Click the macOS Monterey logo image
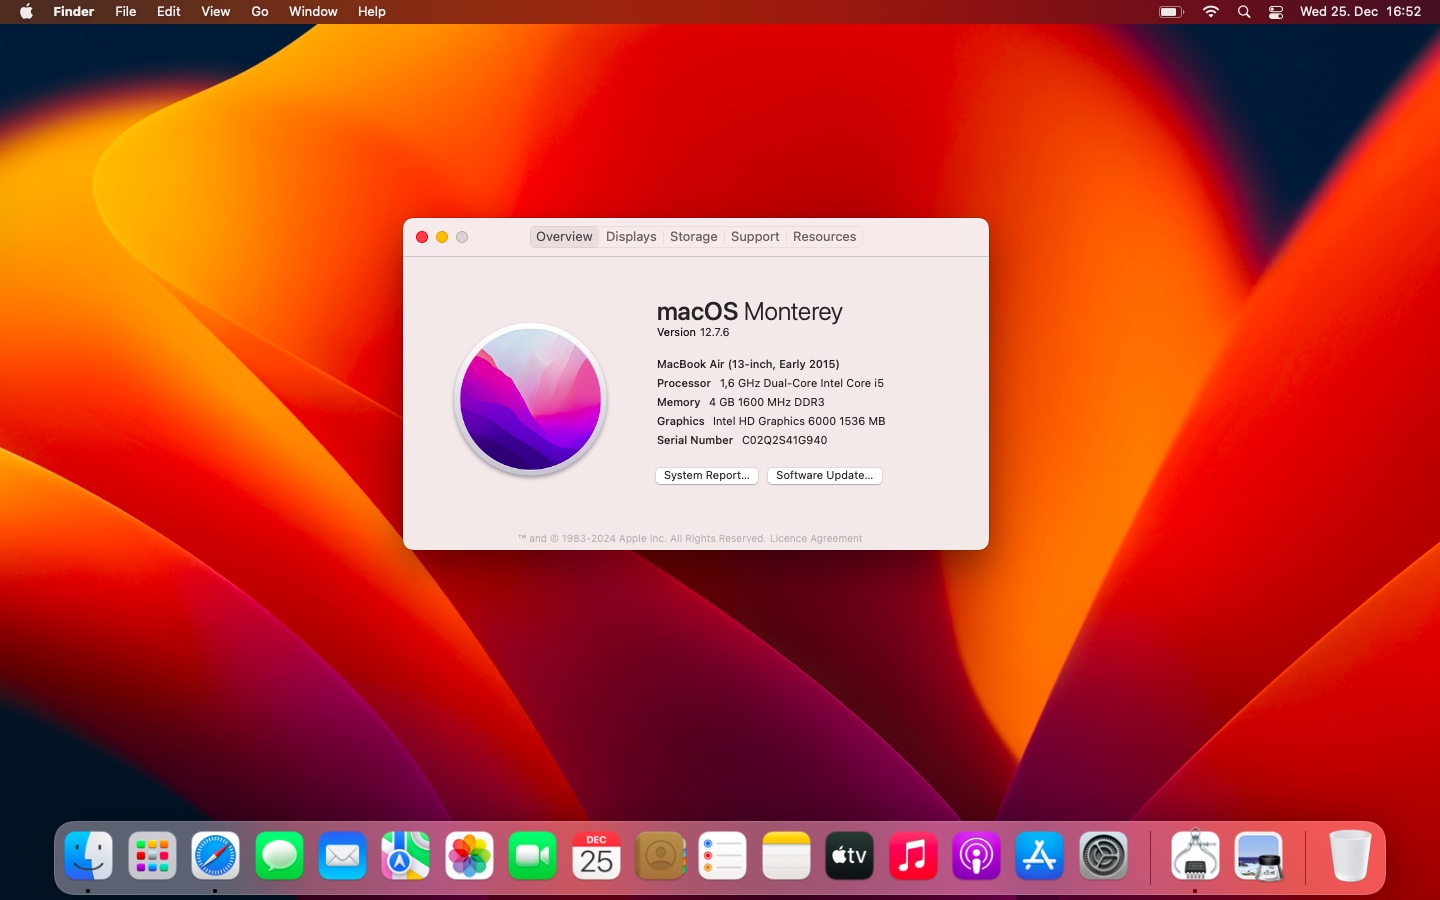Viewport: 1440px width, 900px height. point(531,399)
